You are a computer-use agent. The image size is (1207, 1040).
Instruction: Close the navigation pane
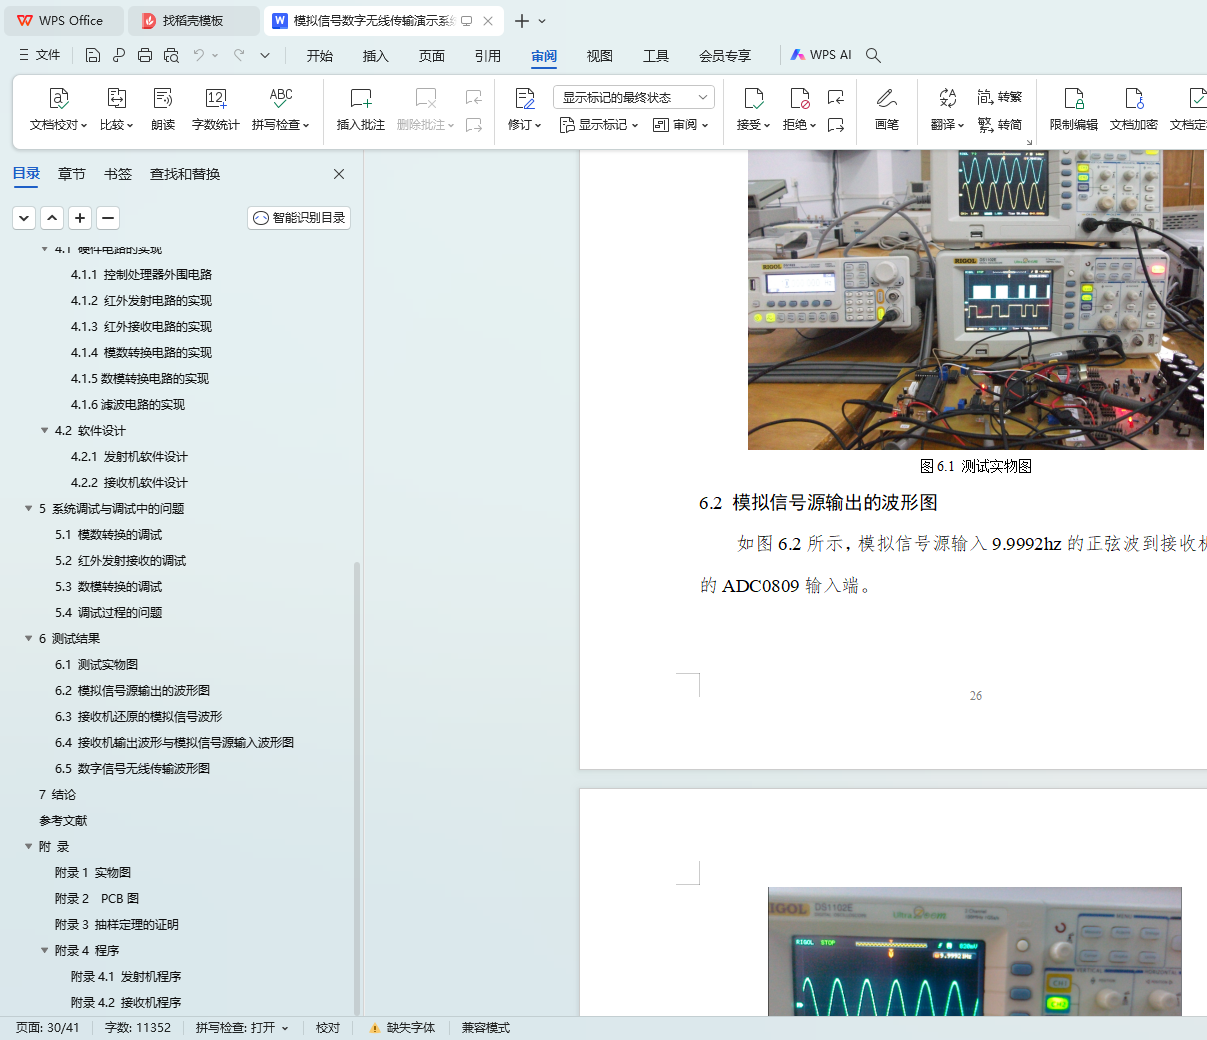coord(339,174)
